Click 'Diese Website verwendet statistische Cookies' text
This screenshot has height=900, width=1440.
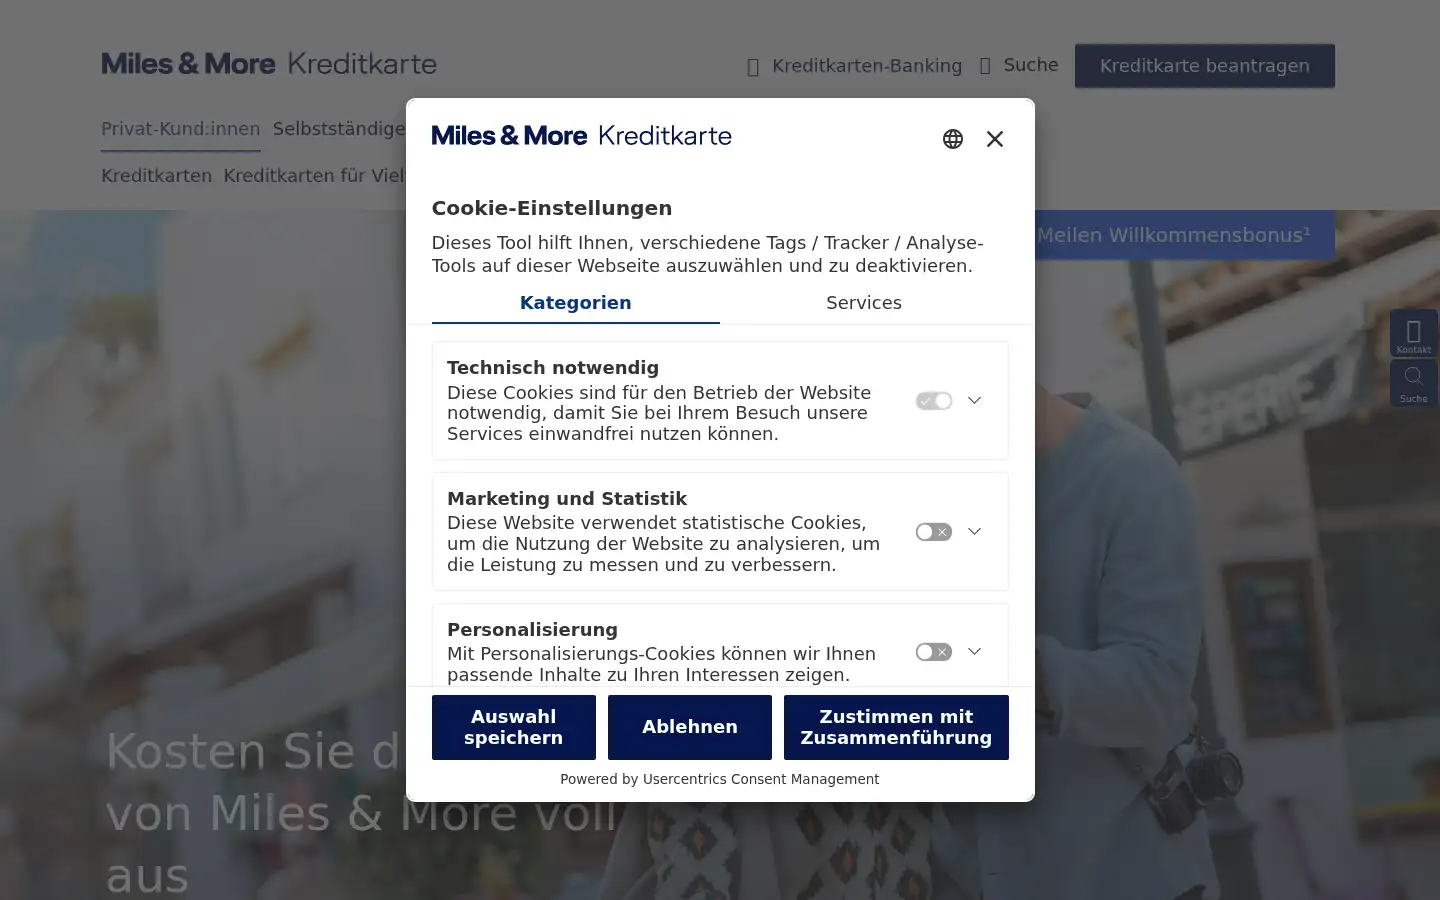[x=664, y=544]
